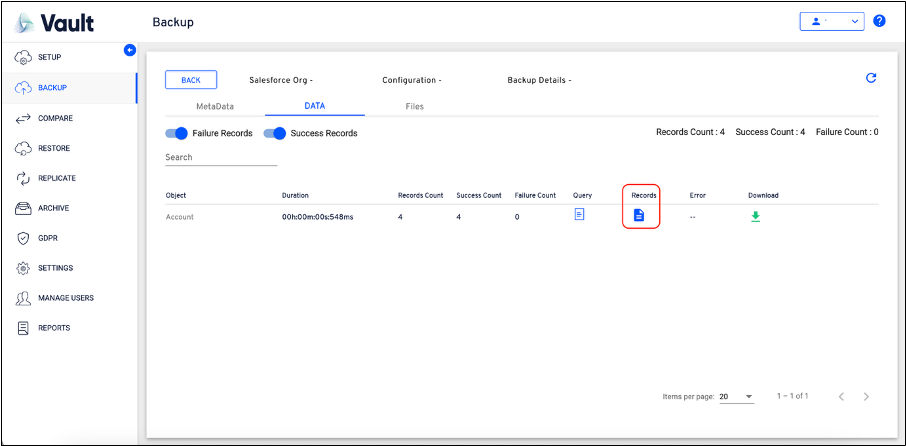Open the help question mark icon
906x446 pixels.
pos(879,21)
